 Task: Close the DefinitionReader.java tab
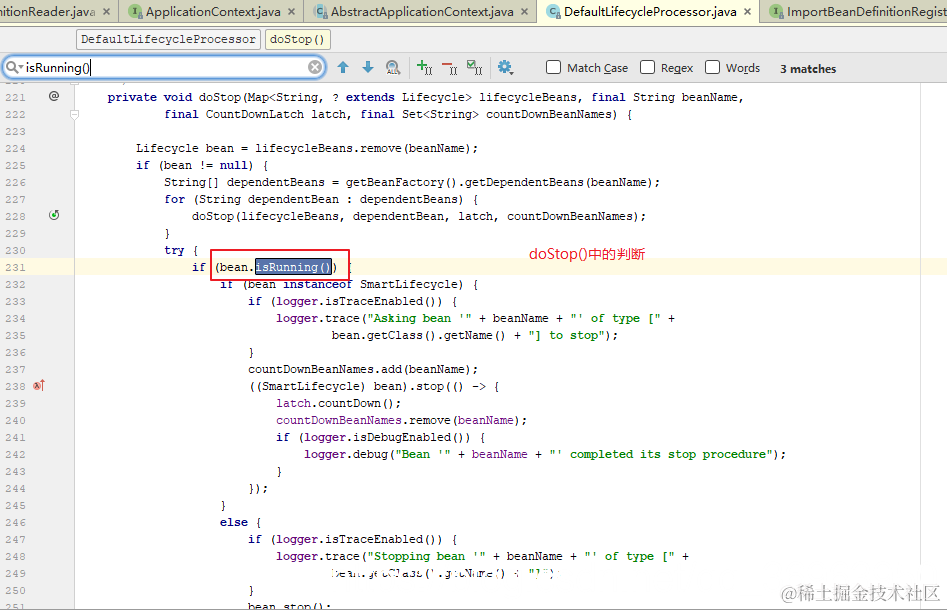[x=106, y=11]
